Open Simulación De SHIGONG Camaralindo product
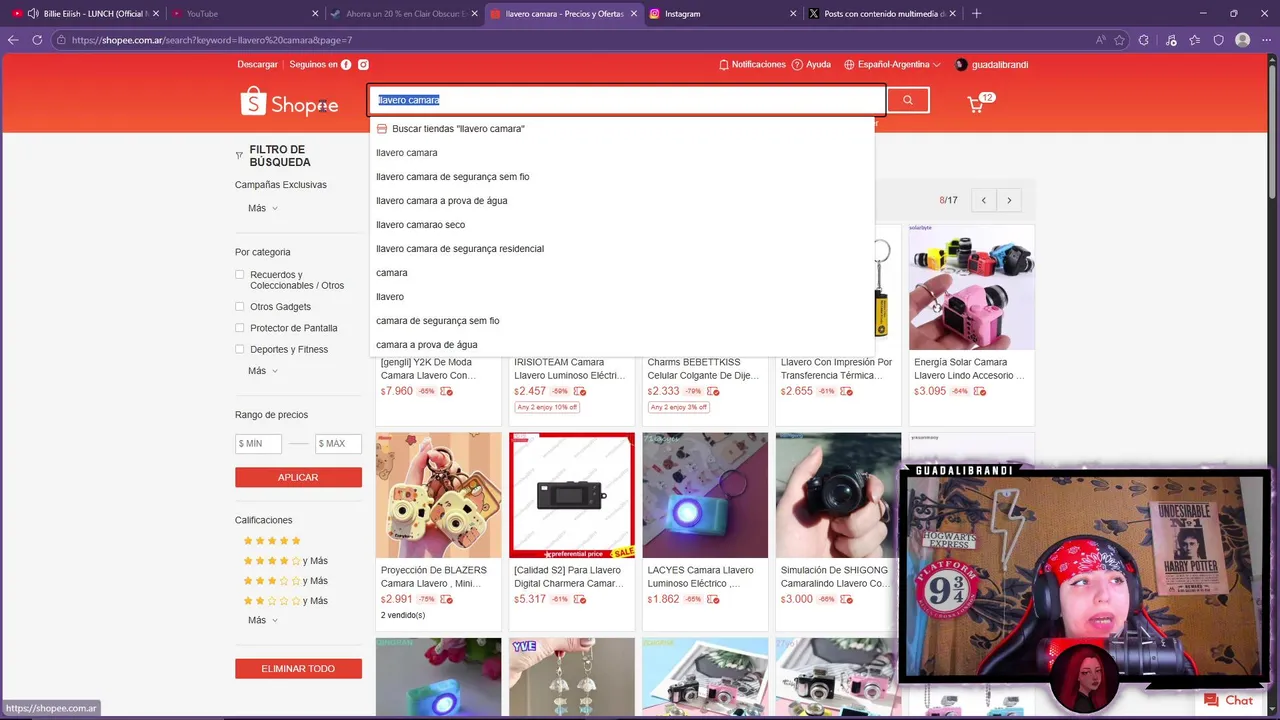1280x720 pixels. [838, 530]
